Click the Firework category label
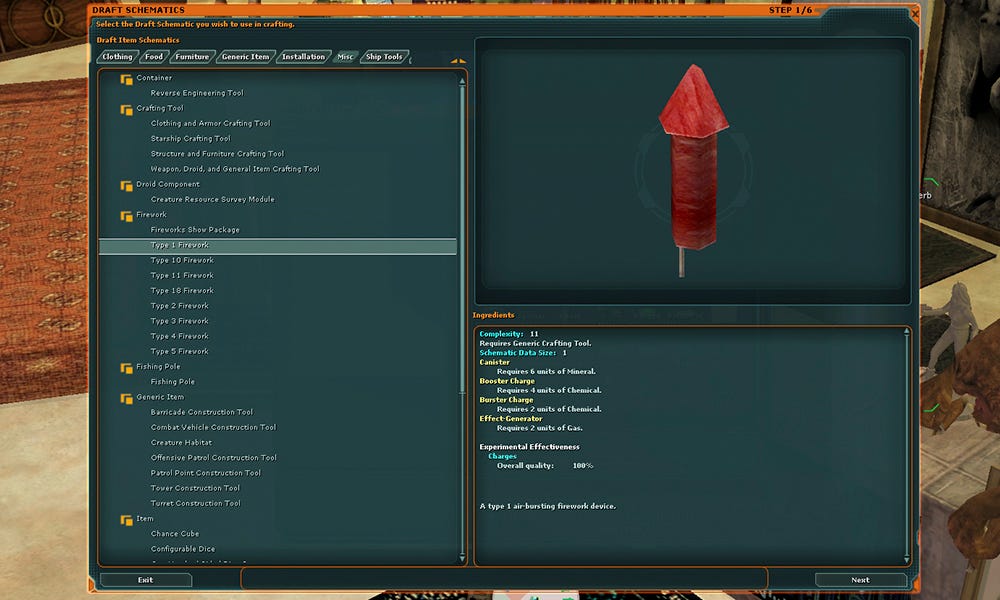This screenshot has height=600, width=1000. point(151,215)
